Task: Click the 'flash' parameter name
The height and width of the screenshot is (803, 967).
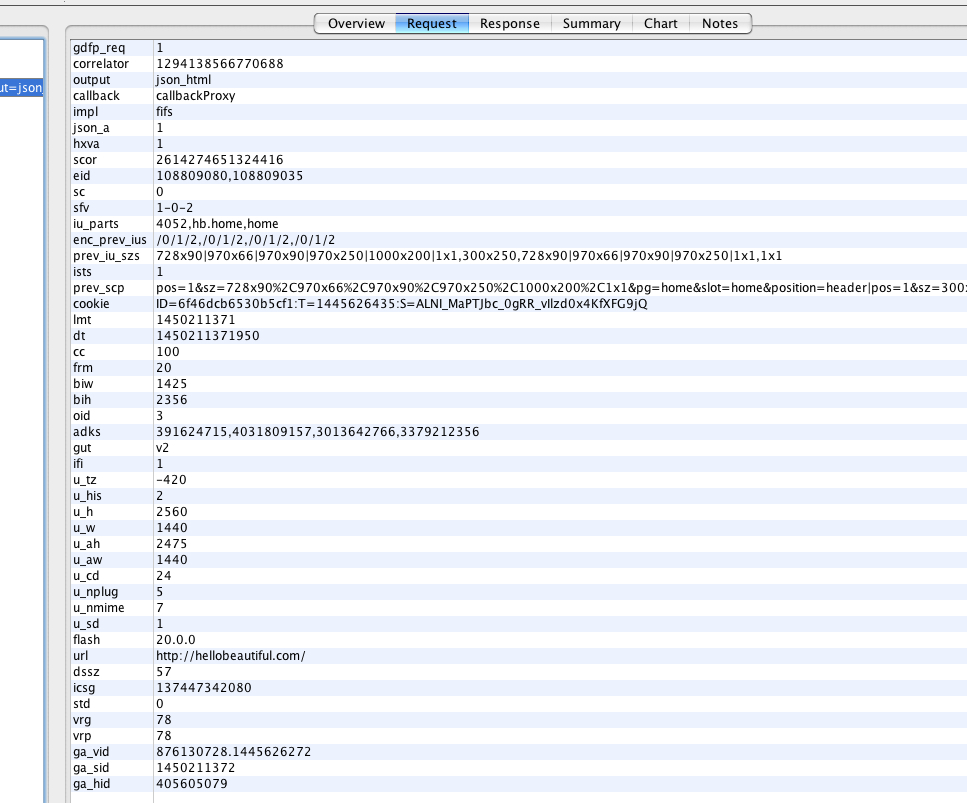Action: (x=86, y=640)
